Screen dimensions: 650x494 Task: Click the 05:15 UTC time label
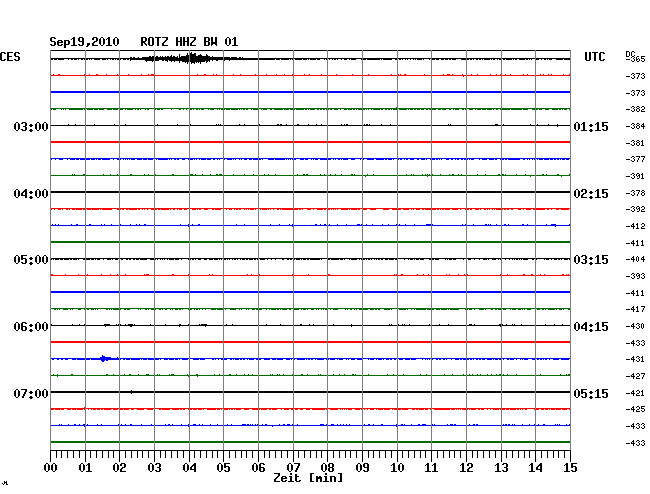point(591,393)
